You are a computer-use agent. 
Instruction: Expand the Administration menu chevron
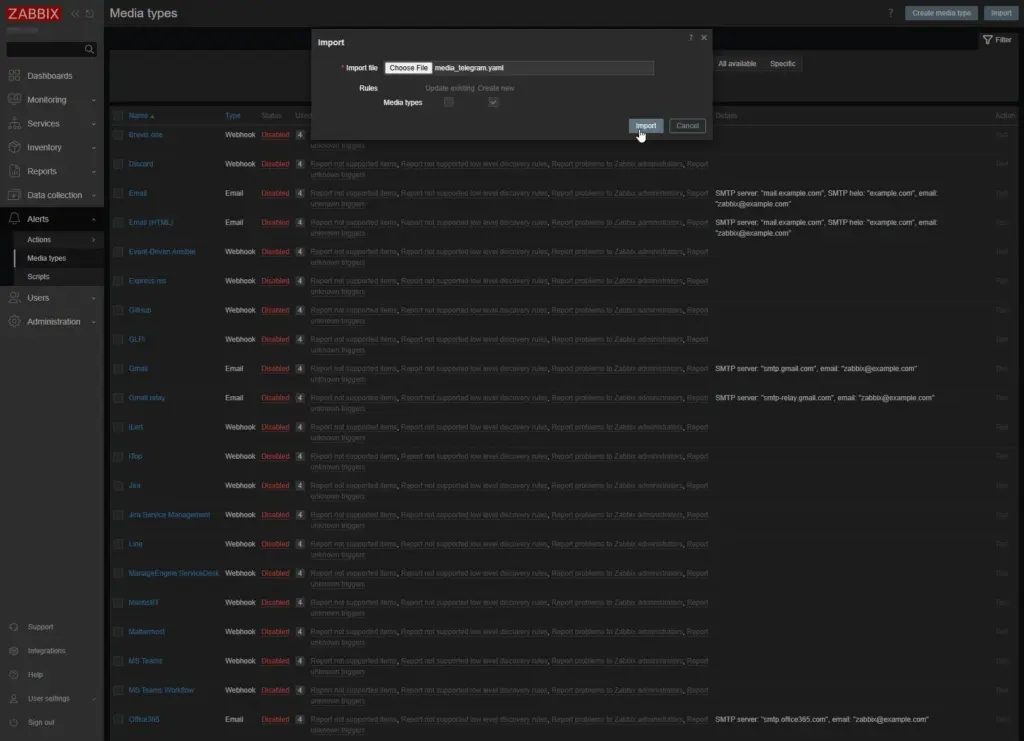tap(93, 322)
